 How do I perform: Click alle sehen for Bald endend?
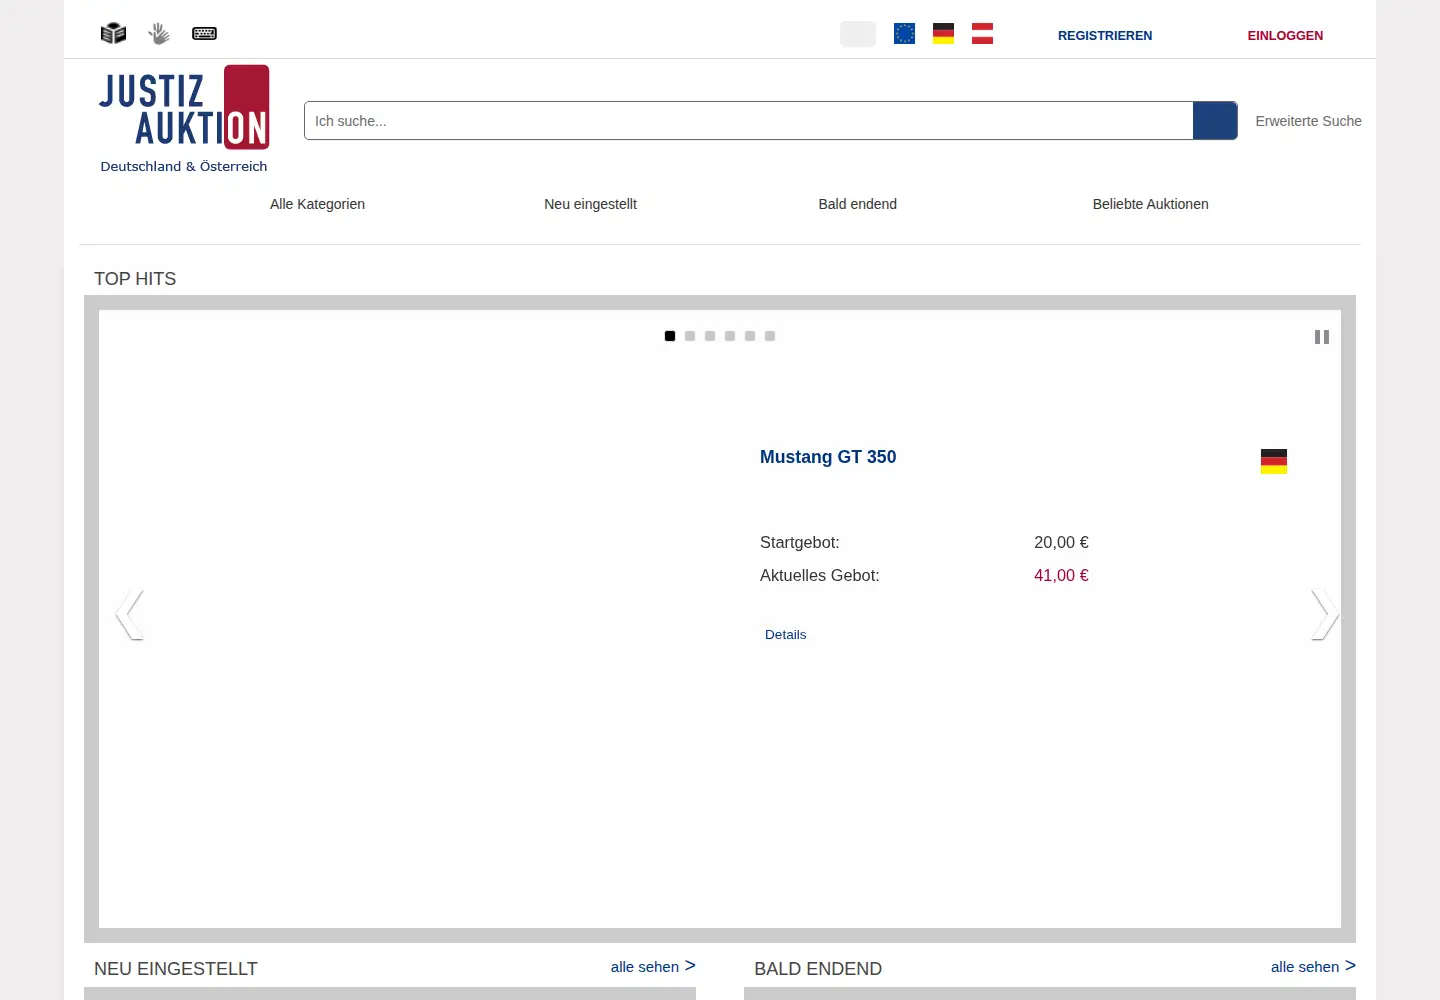1313,966
